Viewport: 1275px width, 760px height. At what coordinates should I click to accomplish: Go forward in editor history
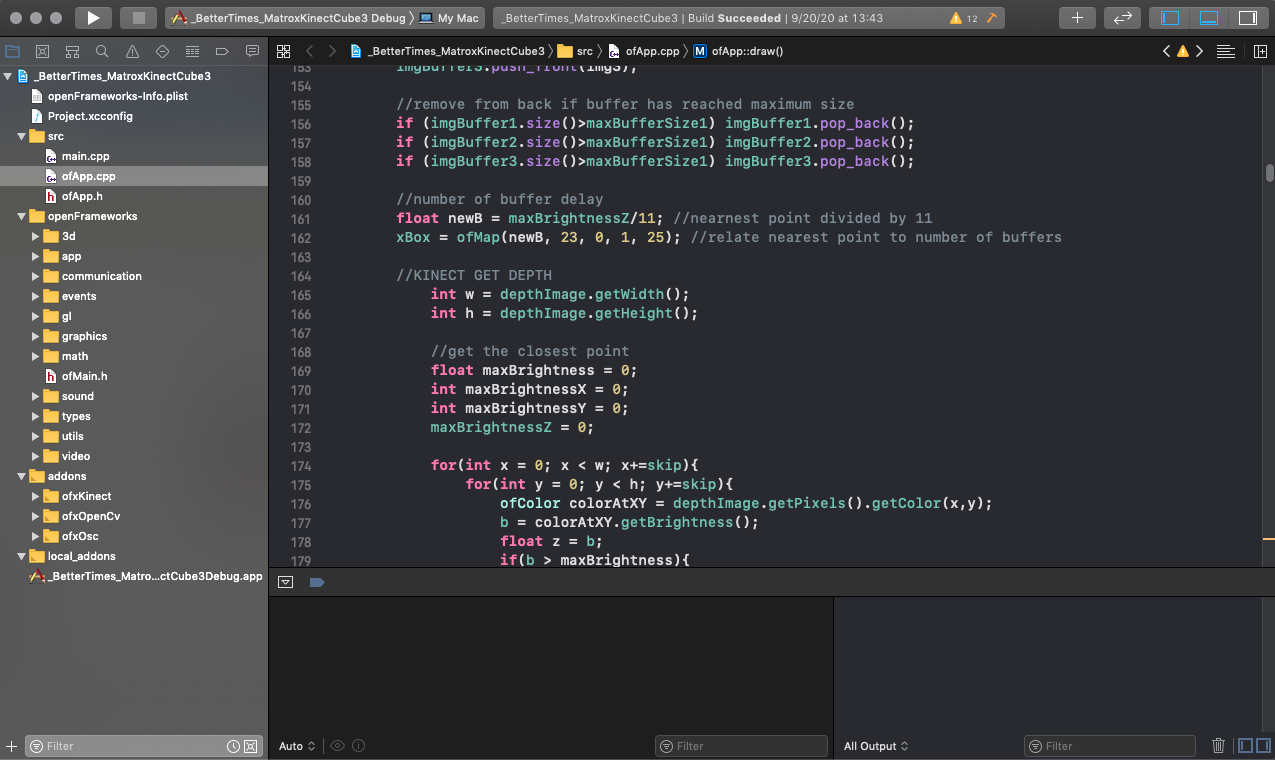click(x=332, y=51)
